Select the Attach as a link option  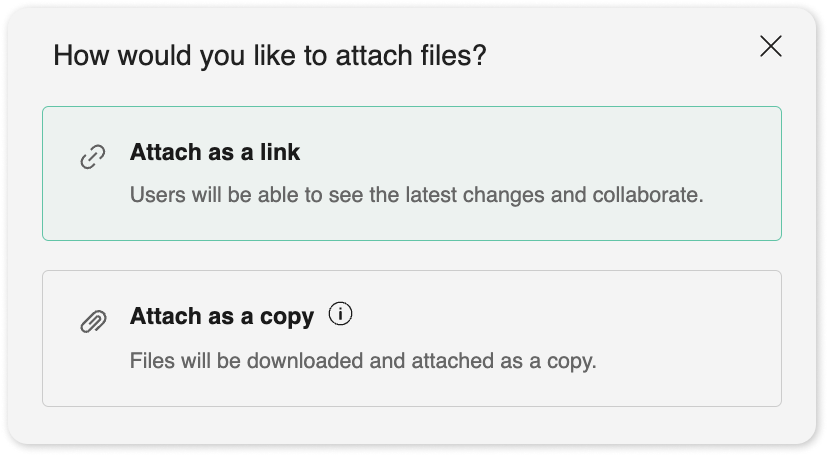coord(411,173)
